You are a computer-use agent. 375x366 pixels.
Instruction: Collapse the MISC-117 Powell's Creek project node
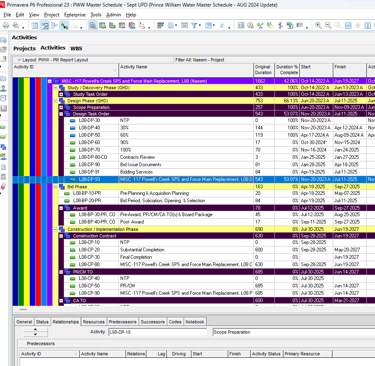tap(50, 81)
